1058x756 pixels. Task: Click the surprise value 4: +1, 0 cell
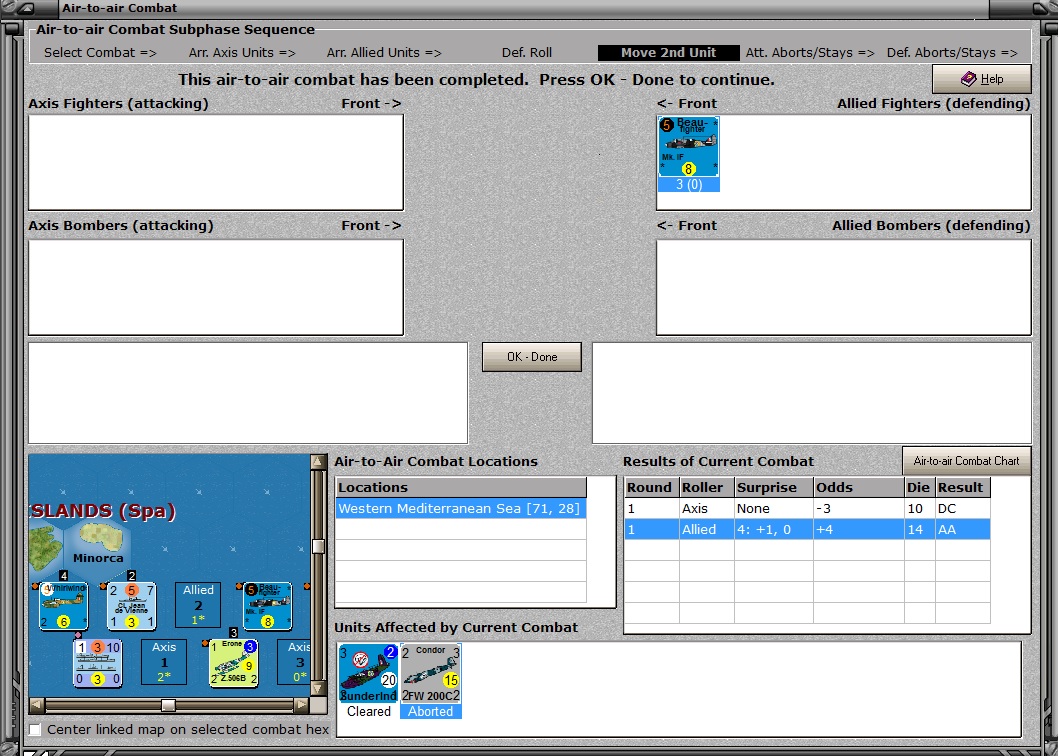point(774,529)
